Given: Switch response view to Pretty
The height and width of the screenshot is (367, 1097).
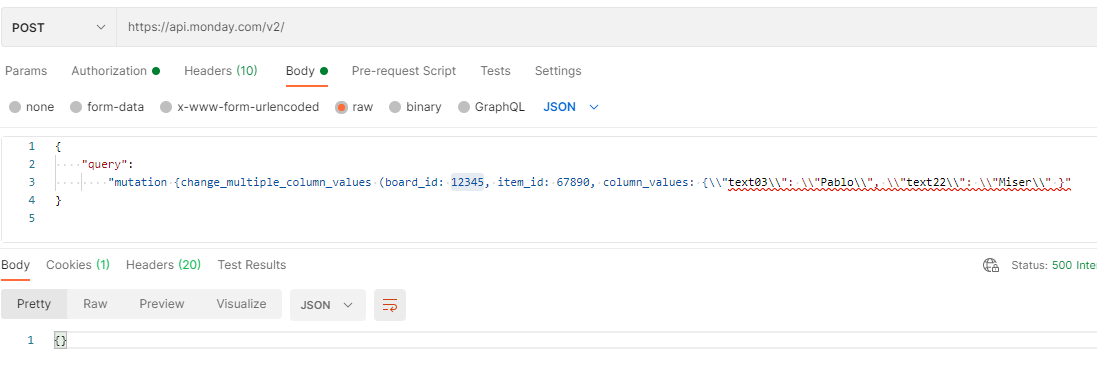Looking at the screenshot, I should [34, 304].
